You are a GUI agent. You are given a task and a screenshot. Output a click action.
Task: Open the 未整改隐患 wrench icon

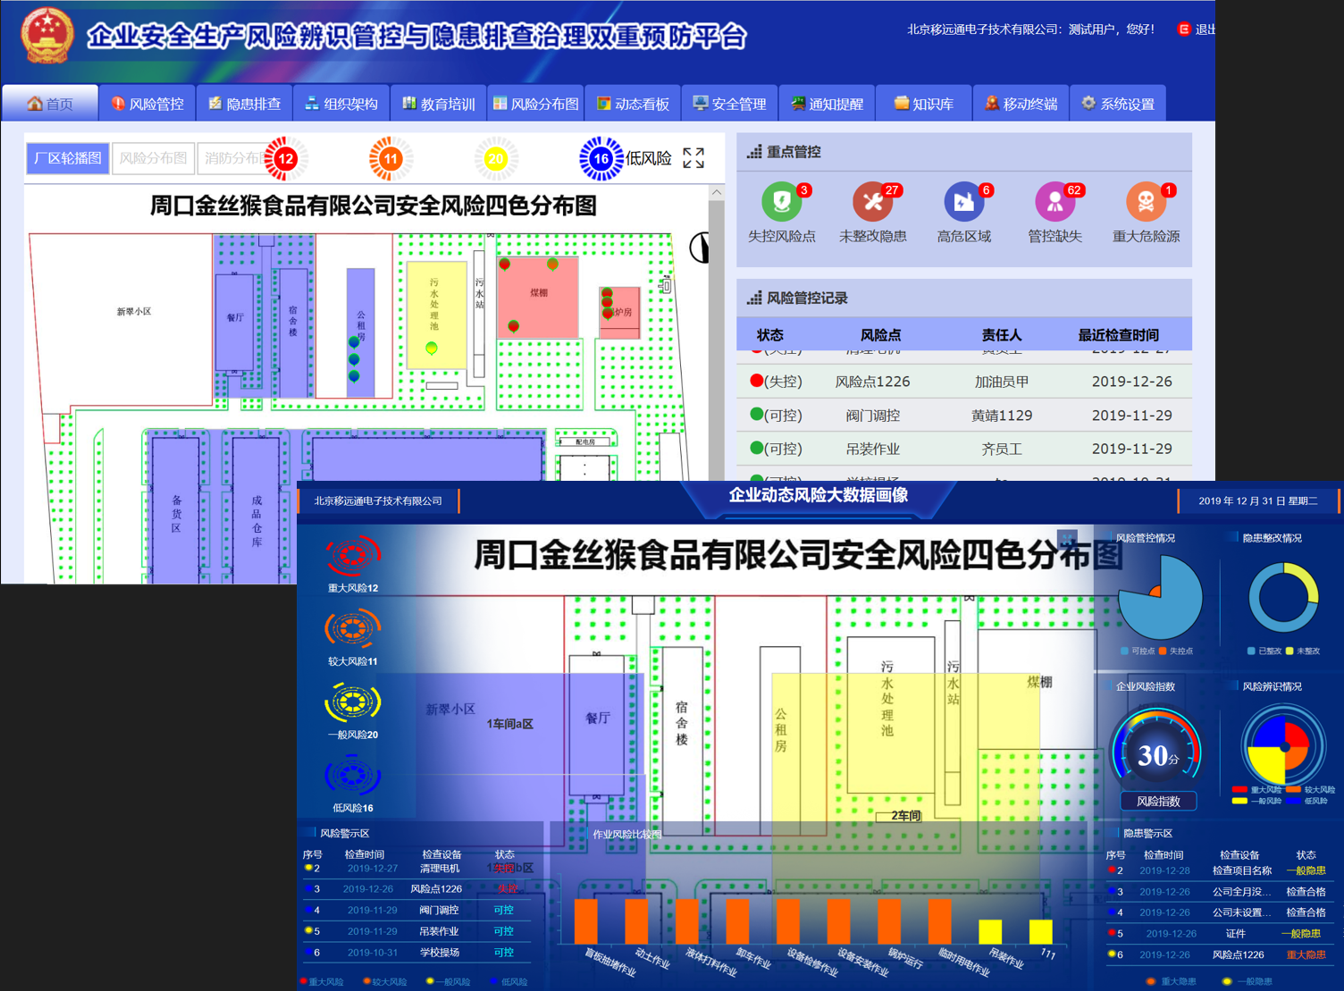pos(872,202)
